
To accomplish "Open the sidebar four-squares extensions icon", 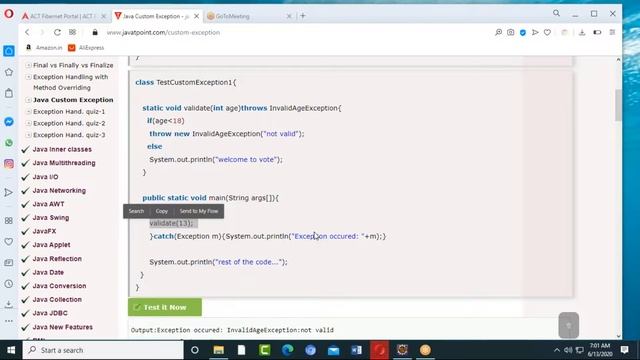I will [9, 221].
